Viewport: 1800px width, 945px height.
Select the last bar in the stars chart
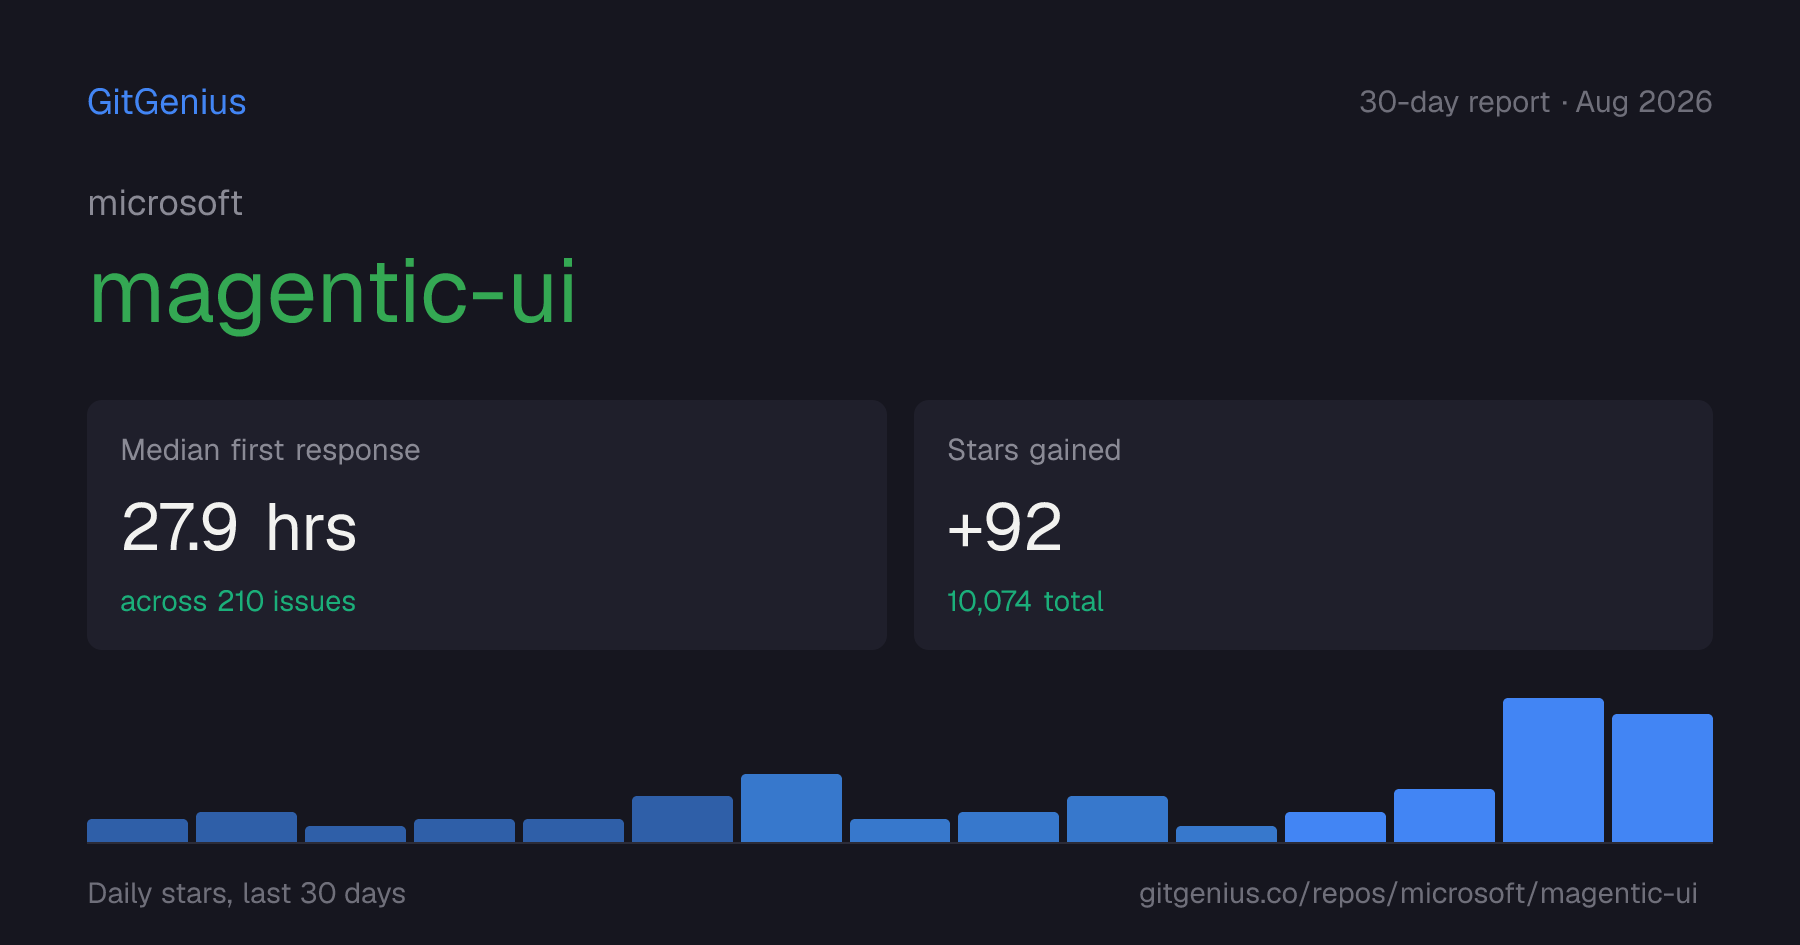tap(1662, 778)
